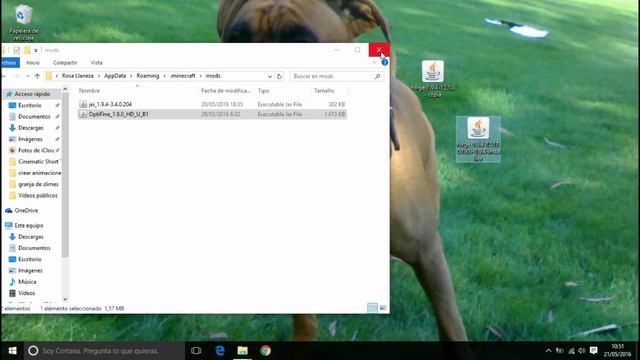This screenshot has height=360, width=640.
Task: Open Imágenes under Este equipo
Action: coord(30,271)
